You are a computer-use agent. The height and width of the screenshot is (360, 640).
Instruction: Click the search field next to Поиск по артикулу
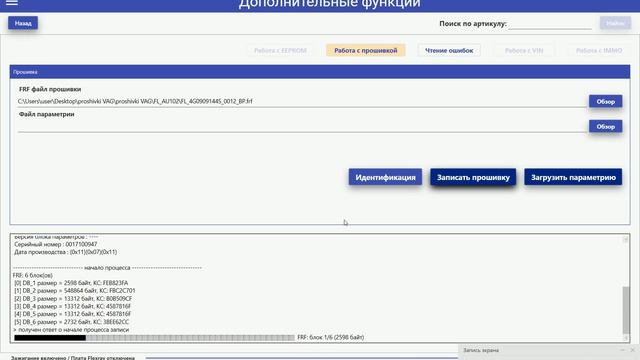550,24
